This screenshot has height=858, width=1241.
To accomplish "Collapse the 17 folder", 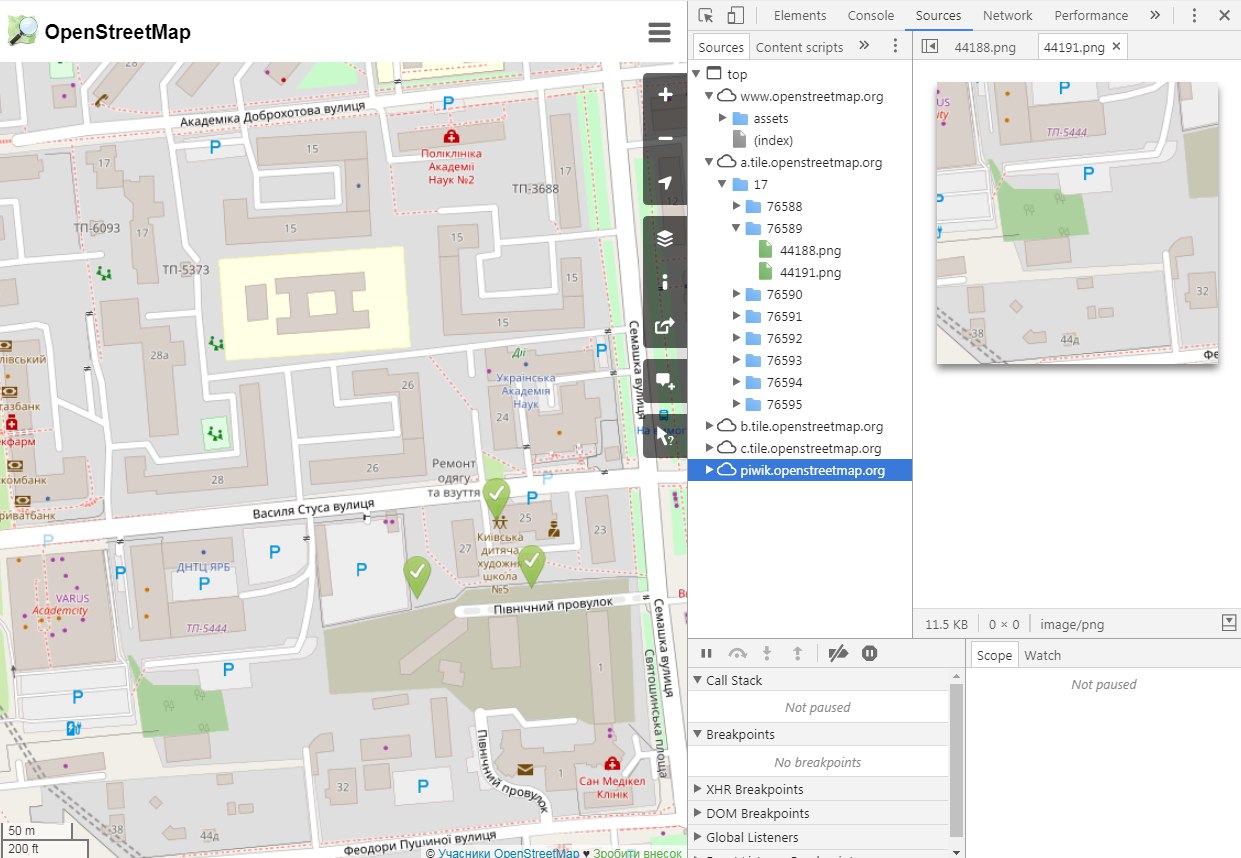I will (x=722, y=184).
